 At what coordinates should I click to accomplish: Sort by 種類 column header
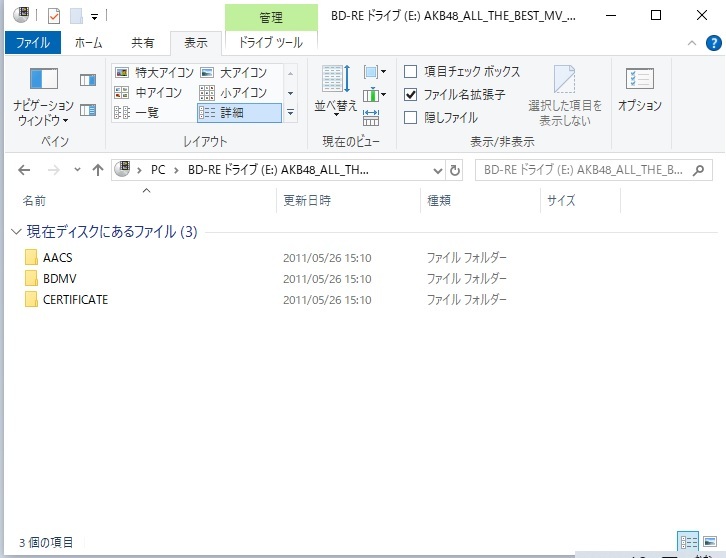(480, 201)
